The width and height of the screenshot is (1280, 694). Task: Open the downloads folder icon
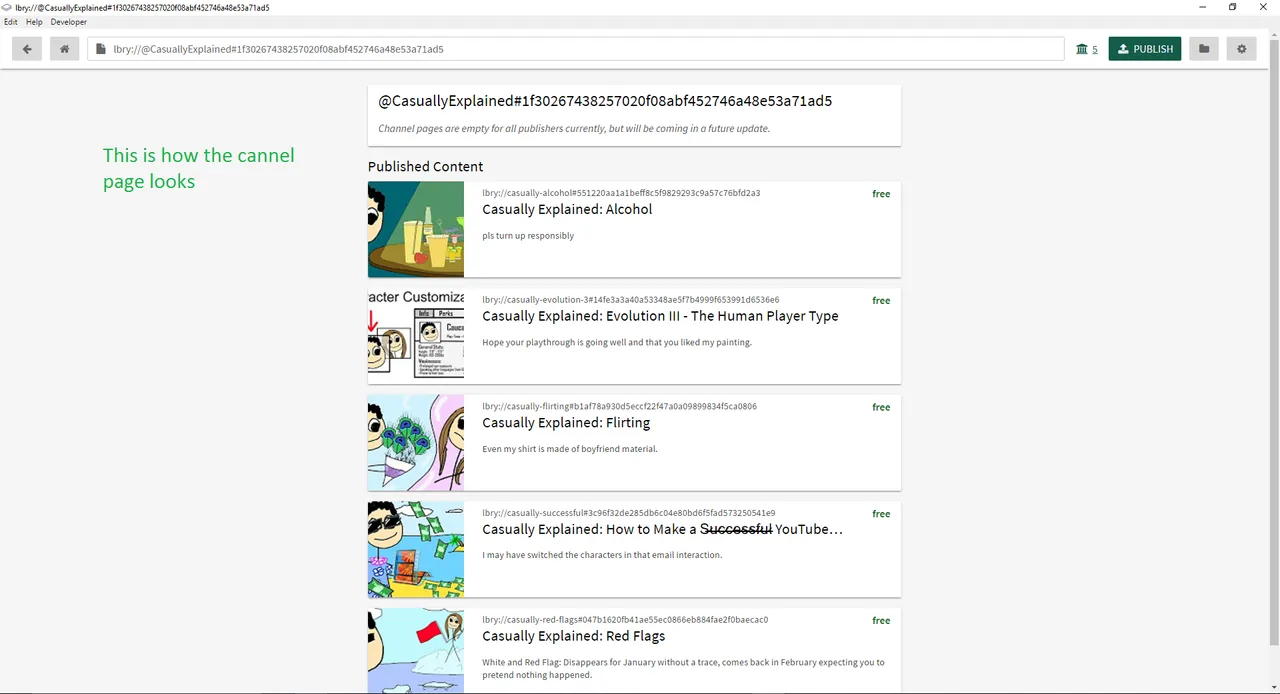[1204, 49]
